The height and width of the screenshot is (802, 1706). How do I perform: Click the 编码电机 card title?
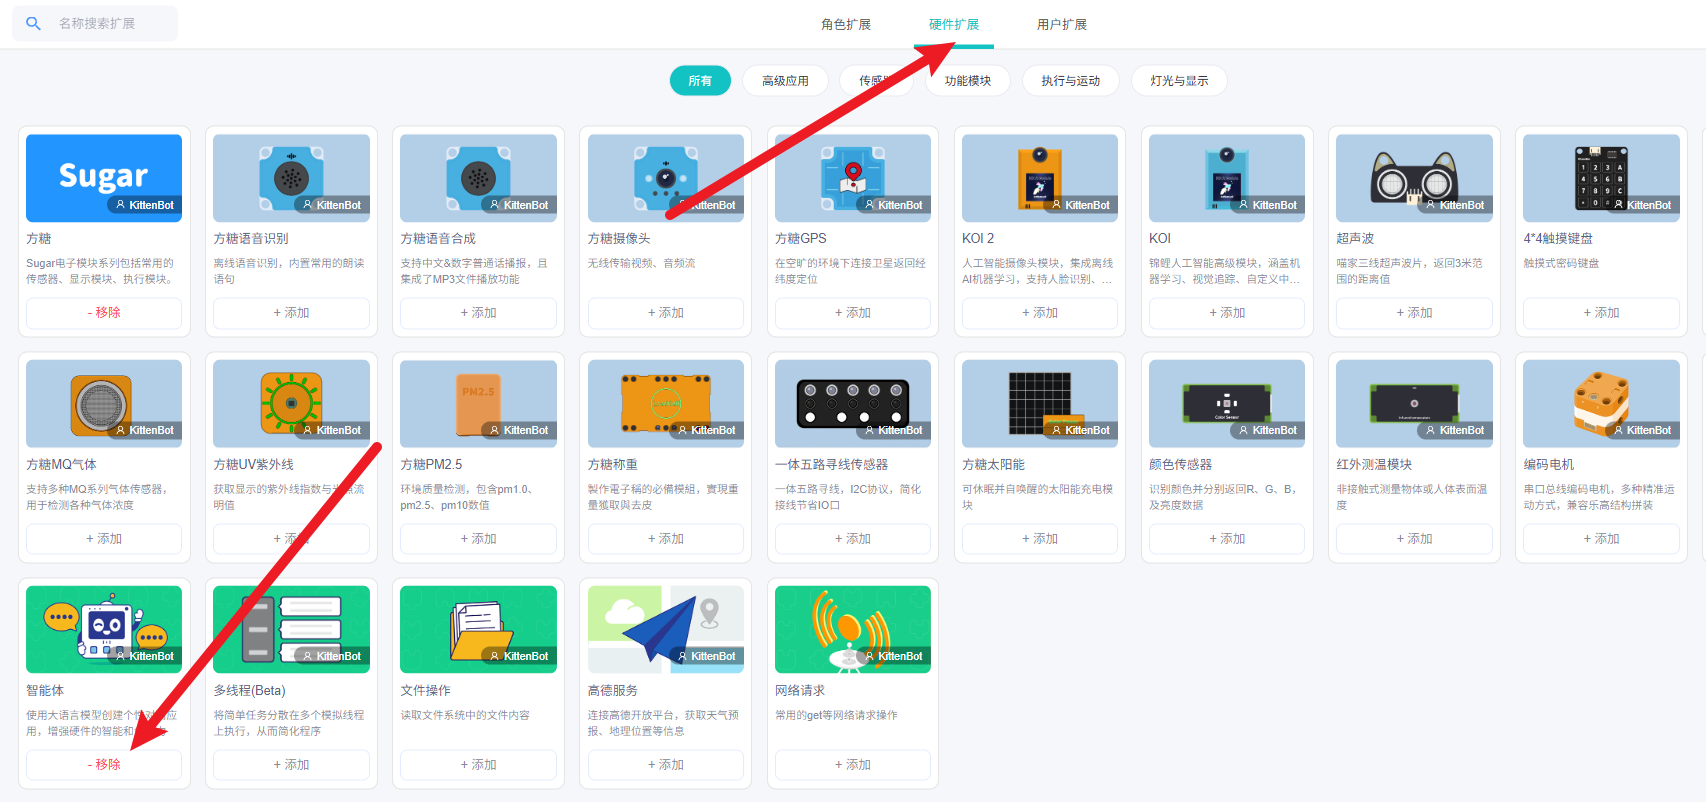coord(1549,465)
